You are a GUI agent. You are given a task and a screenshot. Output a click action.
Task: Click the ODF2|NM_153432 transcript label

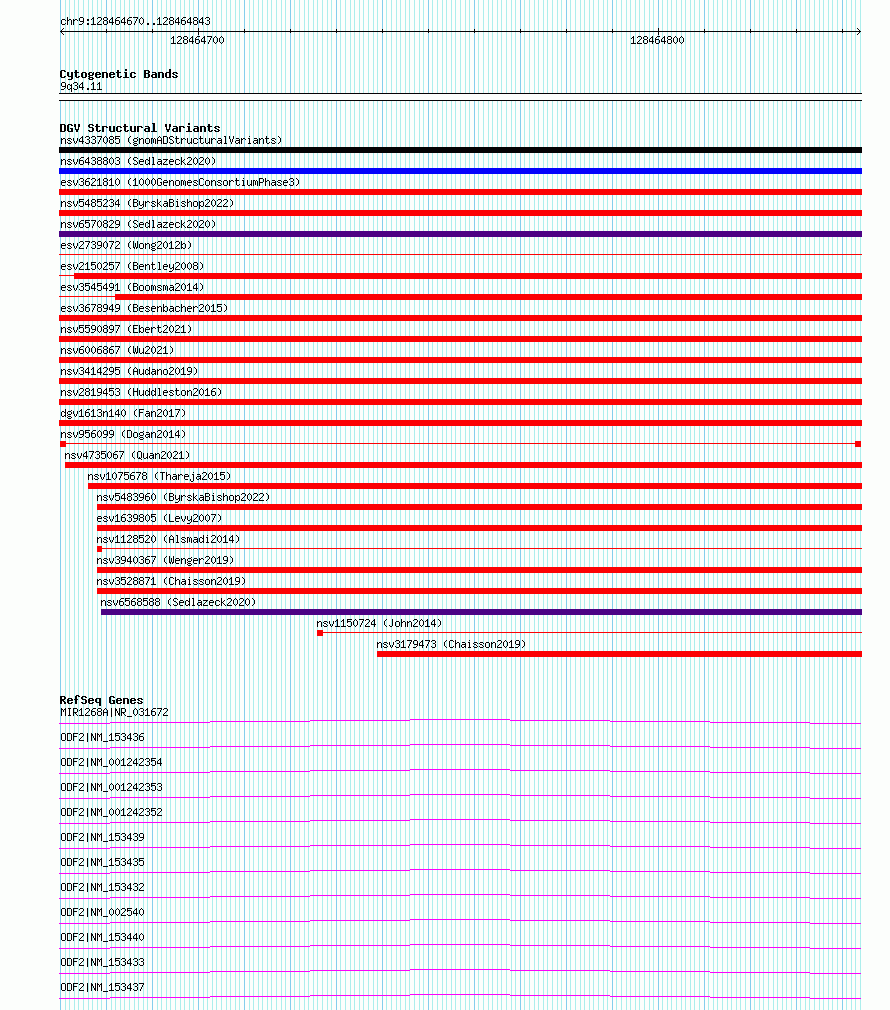click(102, 887)
